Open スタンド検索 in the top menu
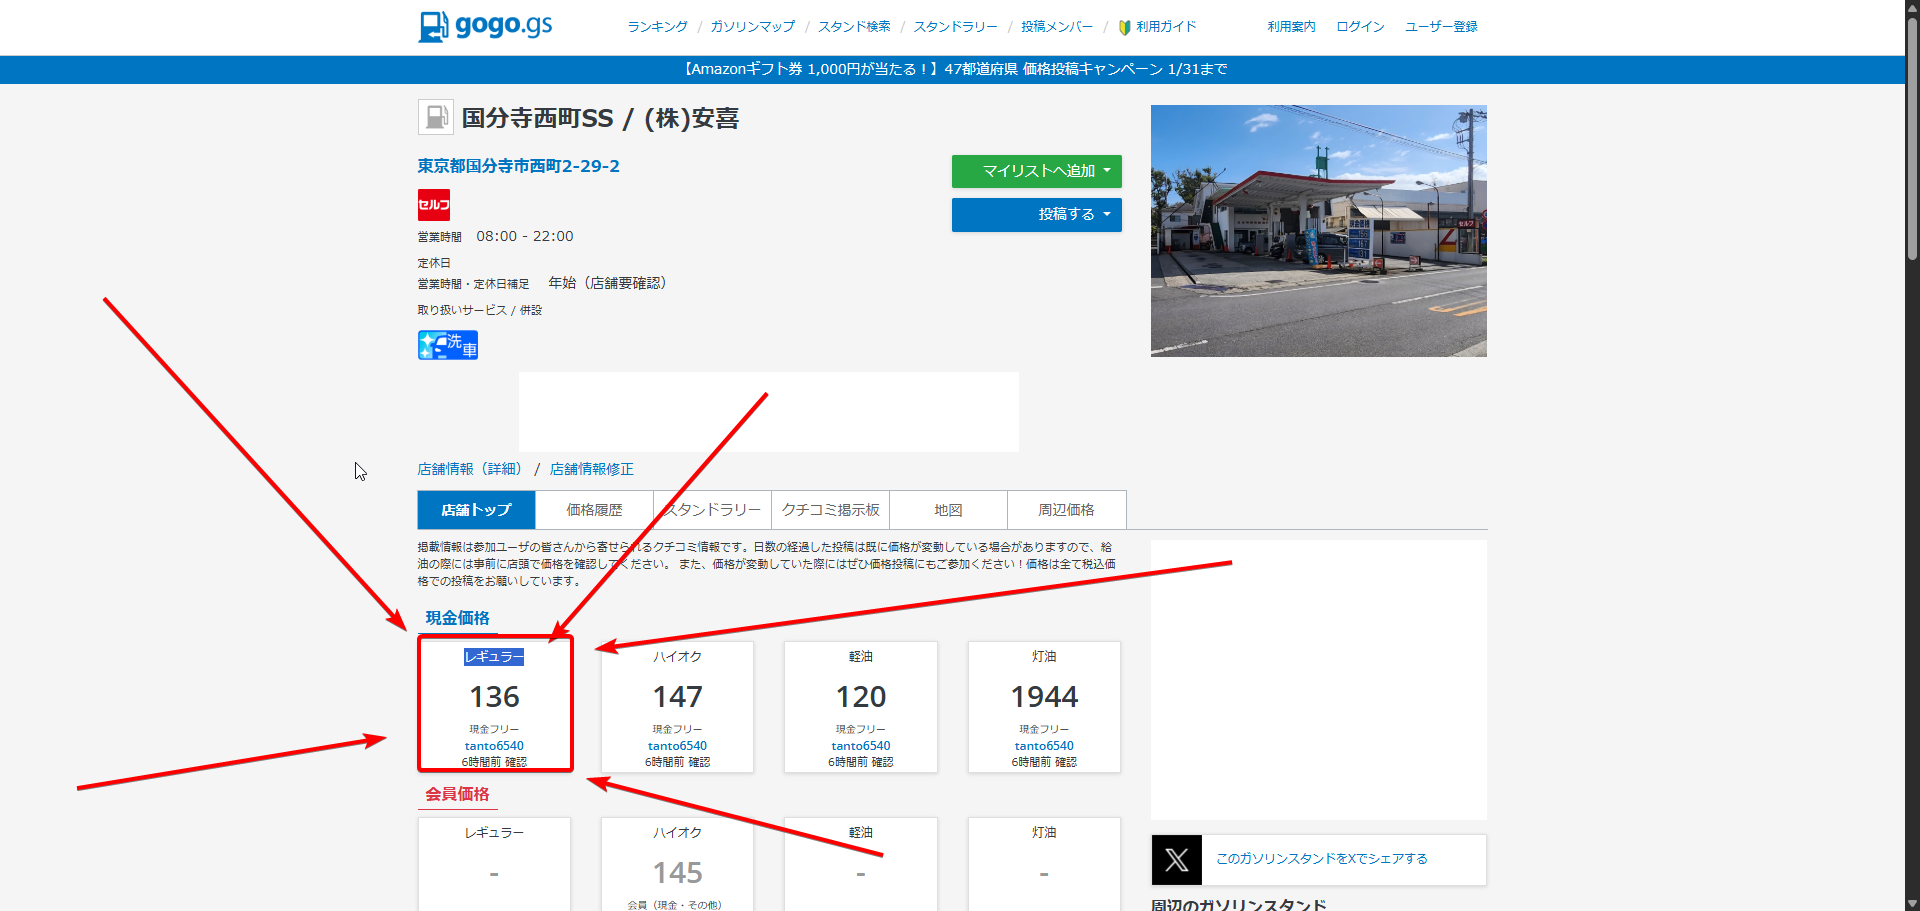Image resolution: width=1920 pixels, height=911 pixels. [x=854, y=27]
